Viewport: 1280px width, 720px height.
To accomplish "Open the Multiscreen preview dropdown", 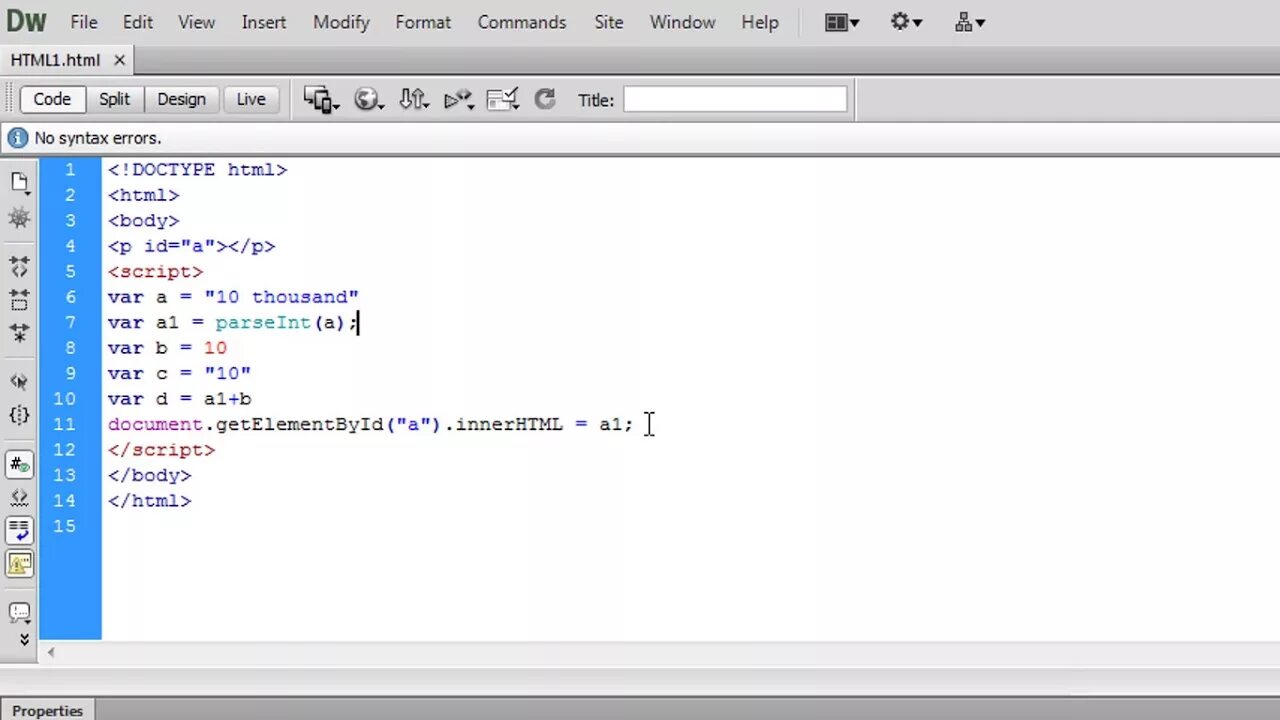I will tap(322, 99).
